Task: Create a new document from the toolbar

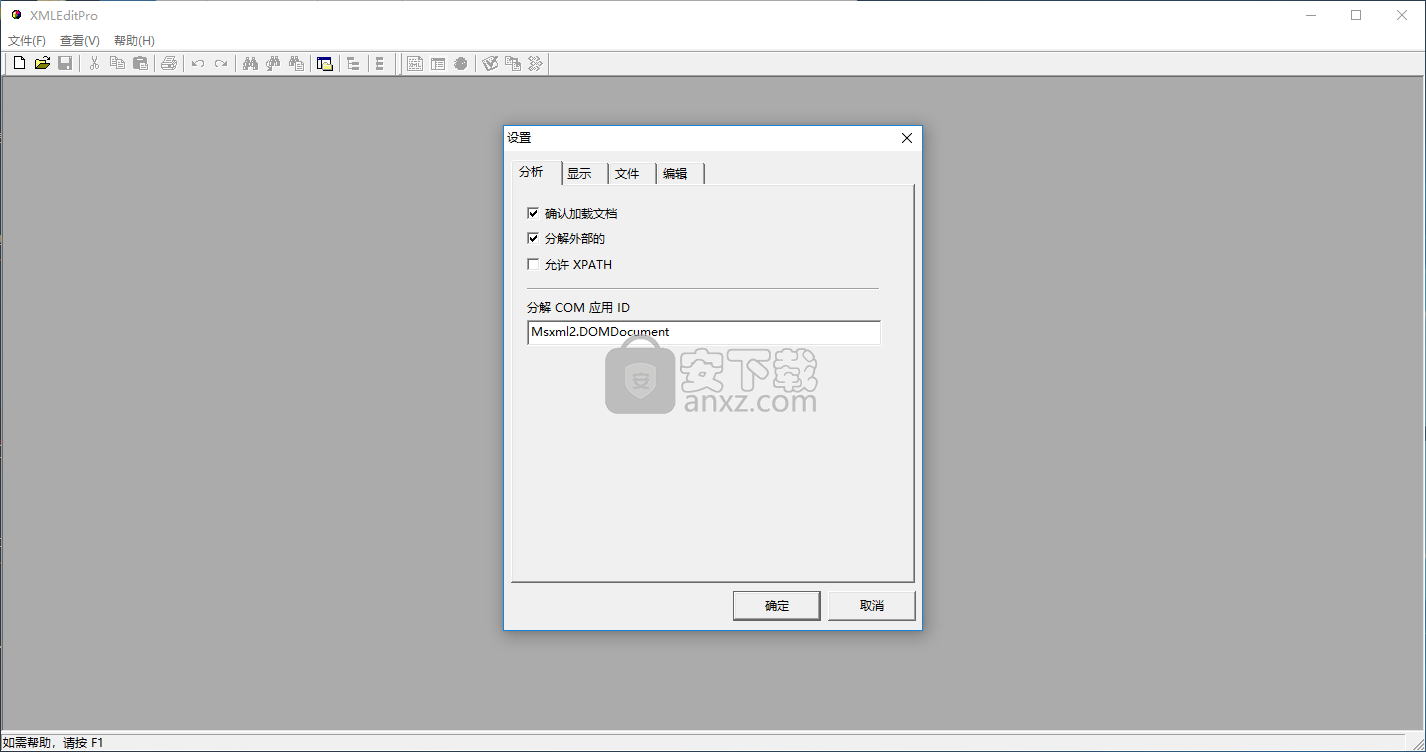Action: [19, 64]
